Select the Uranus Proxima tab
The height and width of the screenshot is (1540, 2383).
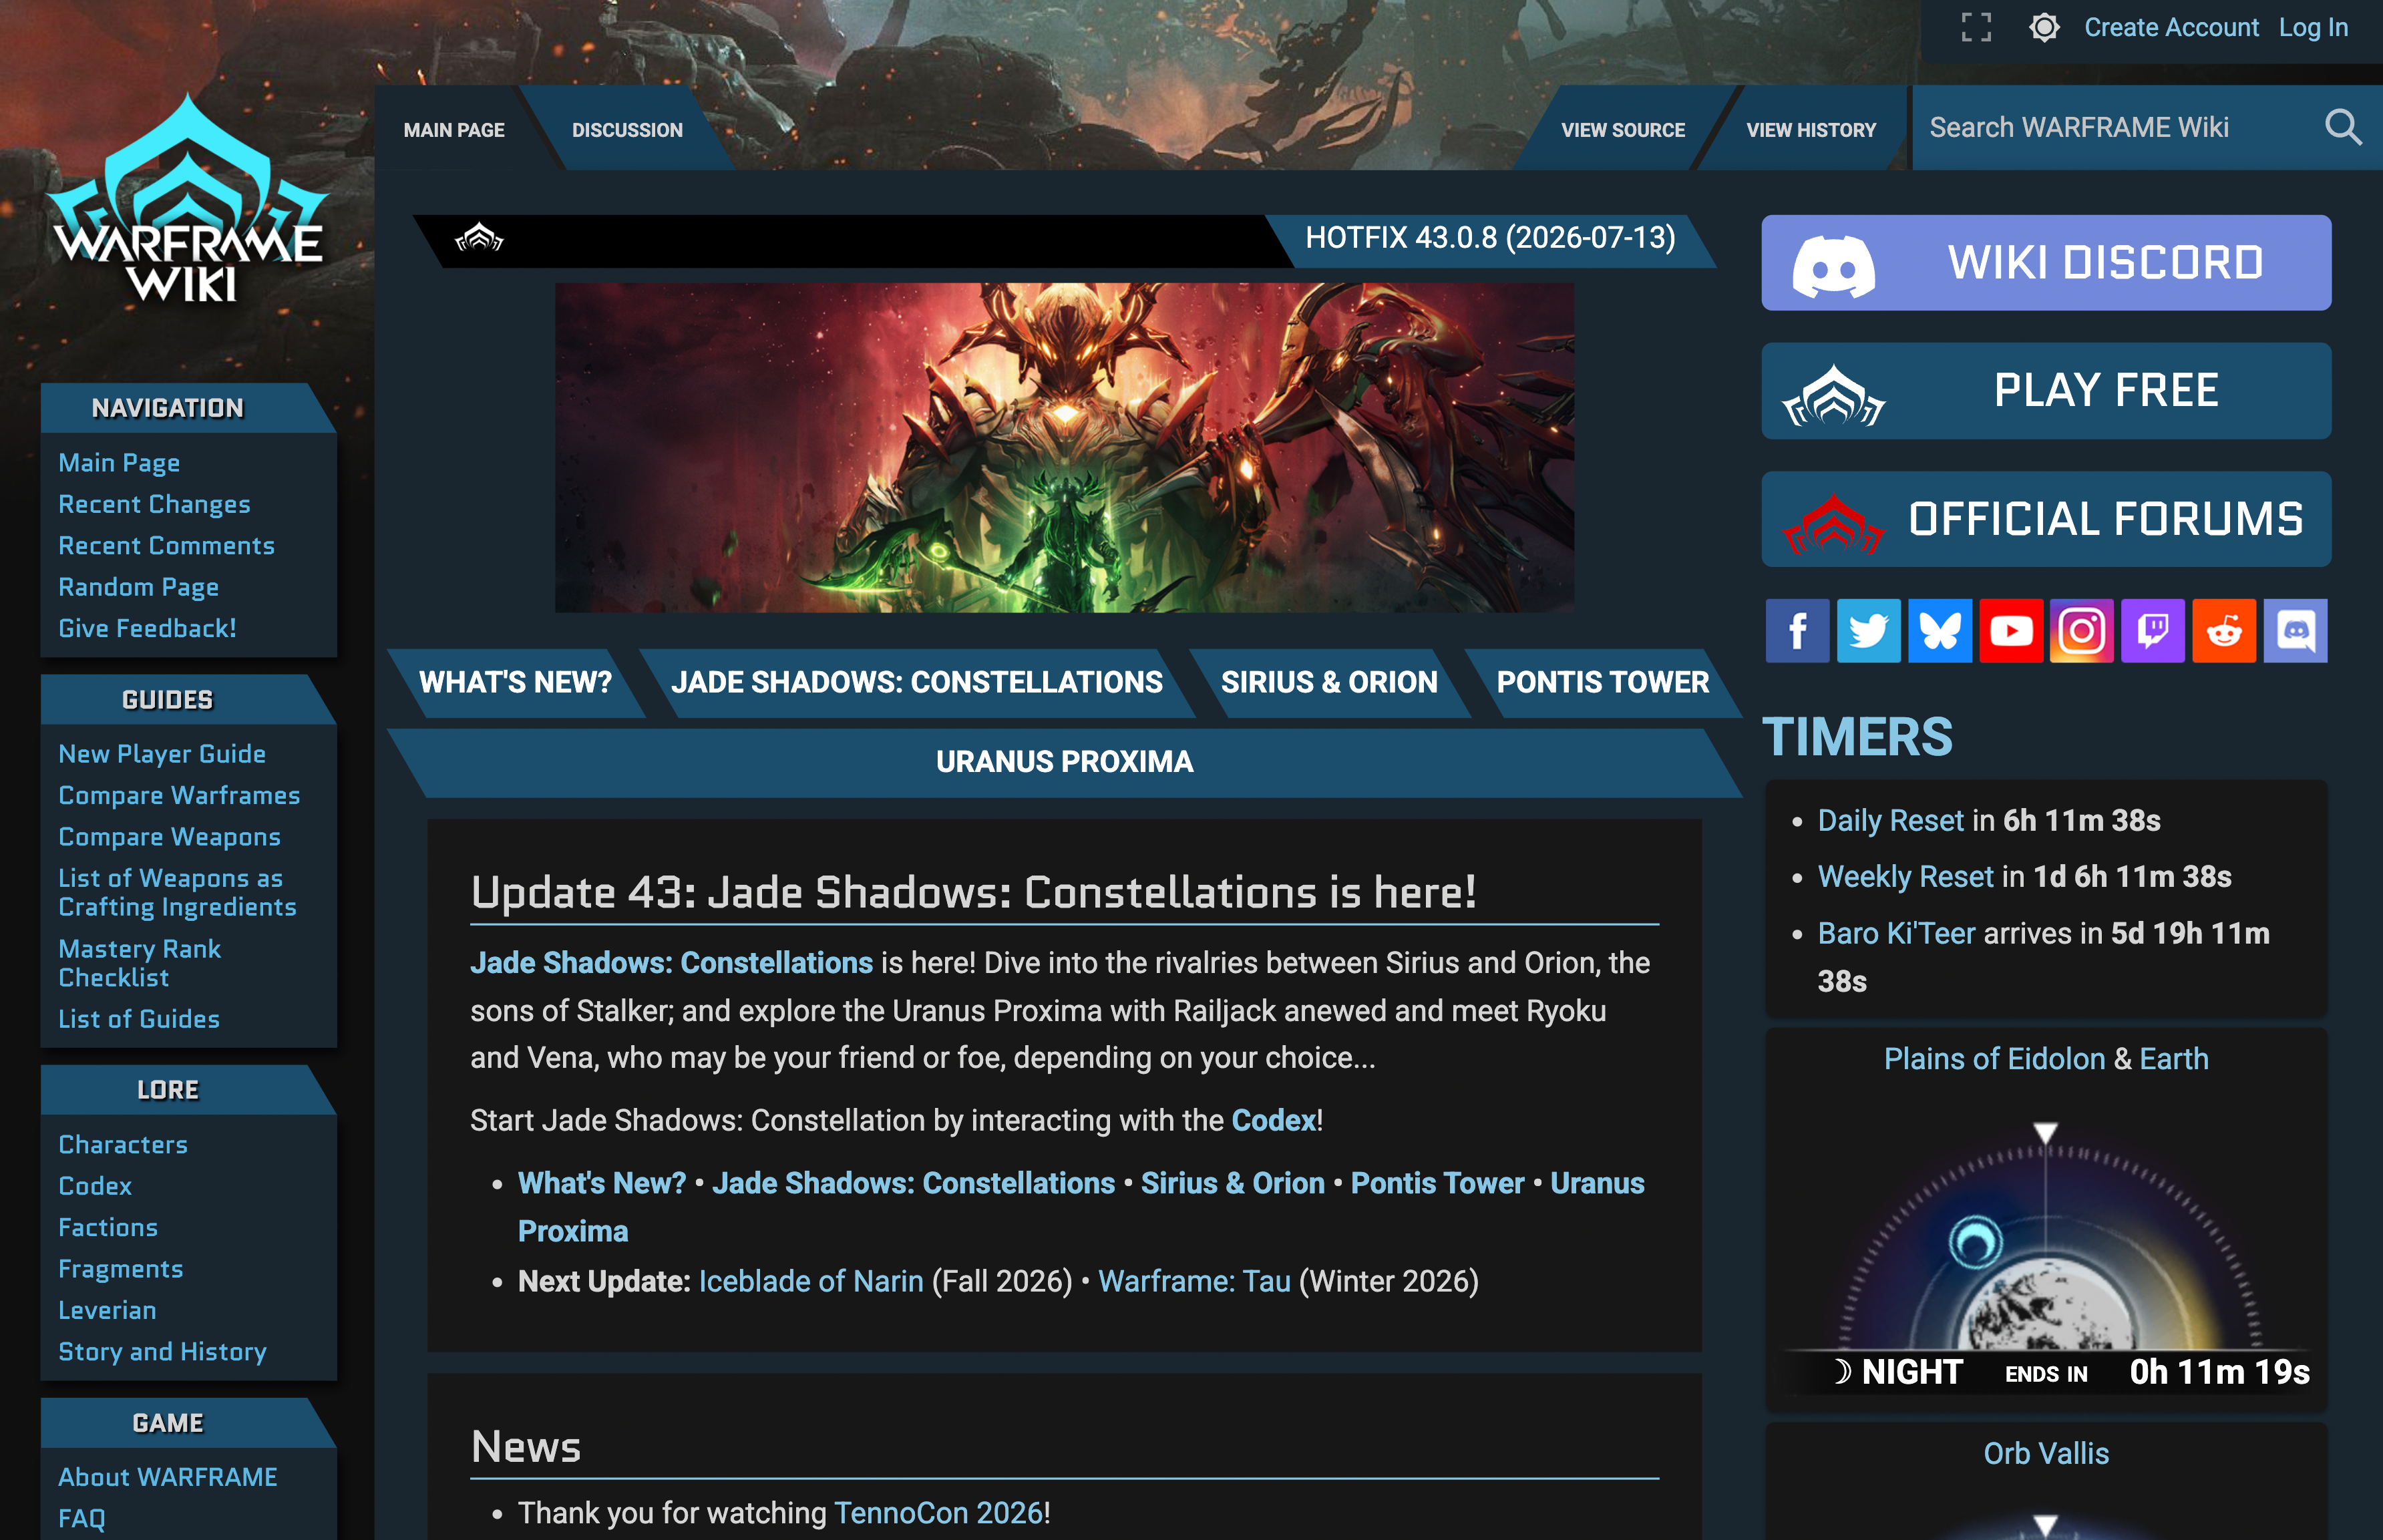pos(1064,762)
